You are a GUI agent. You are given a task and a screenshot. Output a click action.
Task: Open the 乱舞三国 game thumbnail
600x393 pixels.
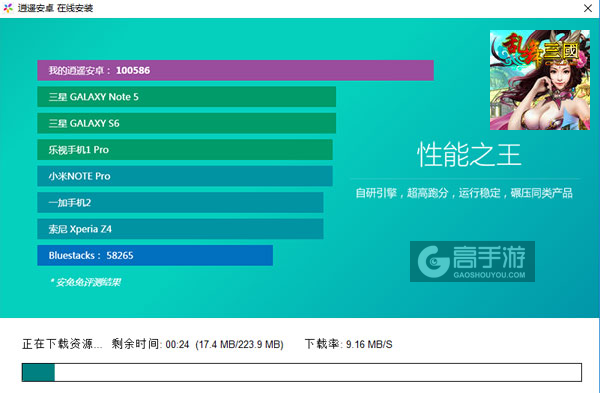click(x=540, y=80)
